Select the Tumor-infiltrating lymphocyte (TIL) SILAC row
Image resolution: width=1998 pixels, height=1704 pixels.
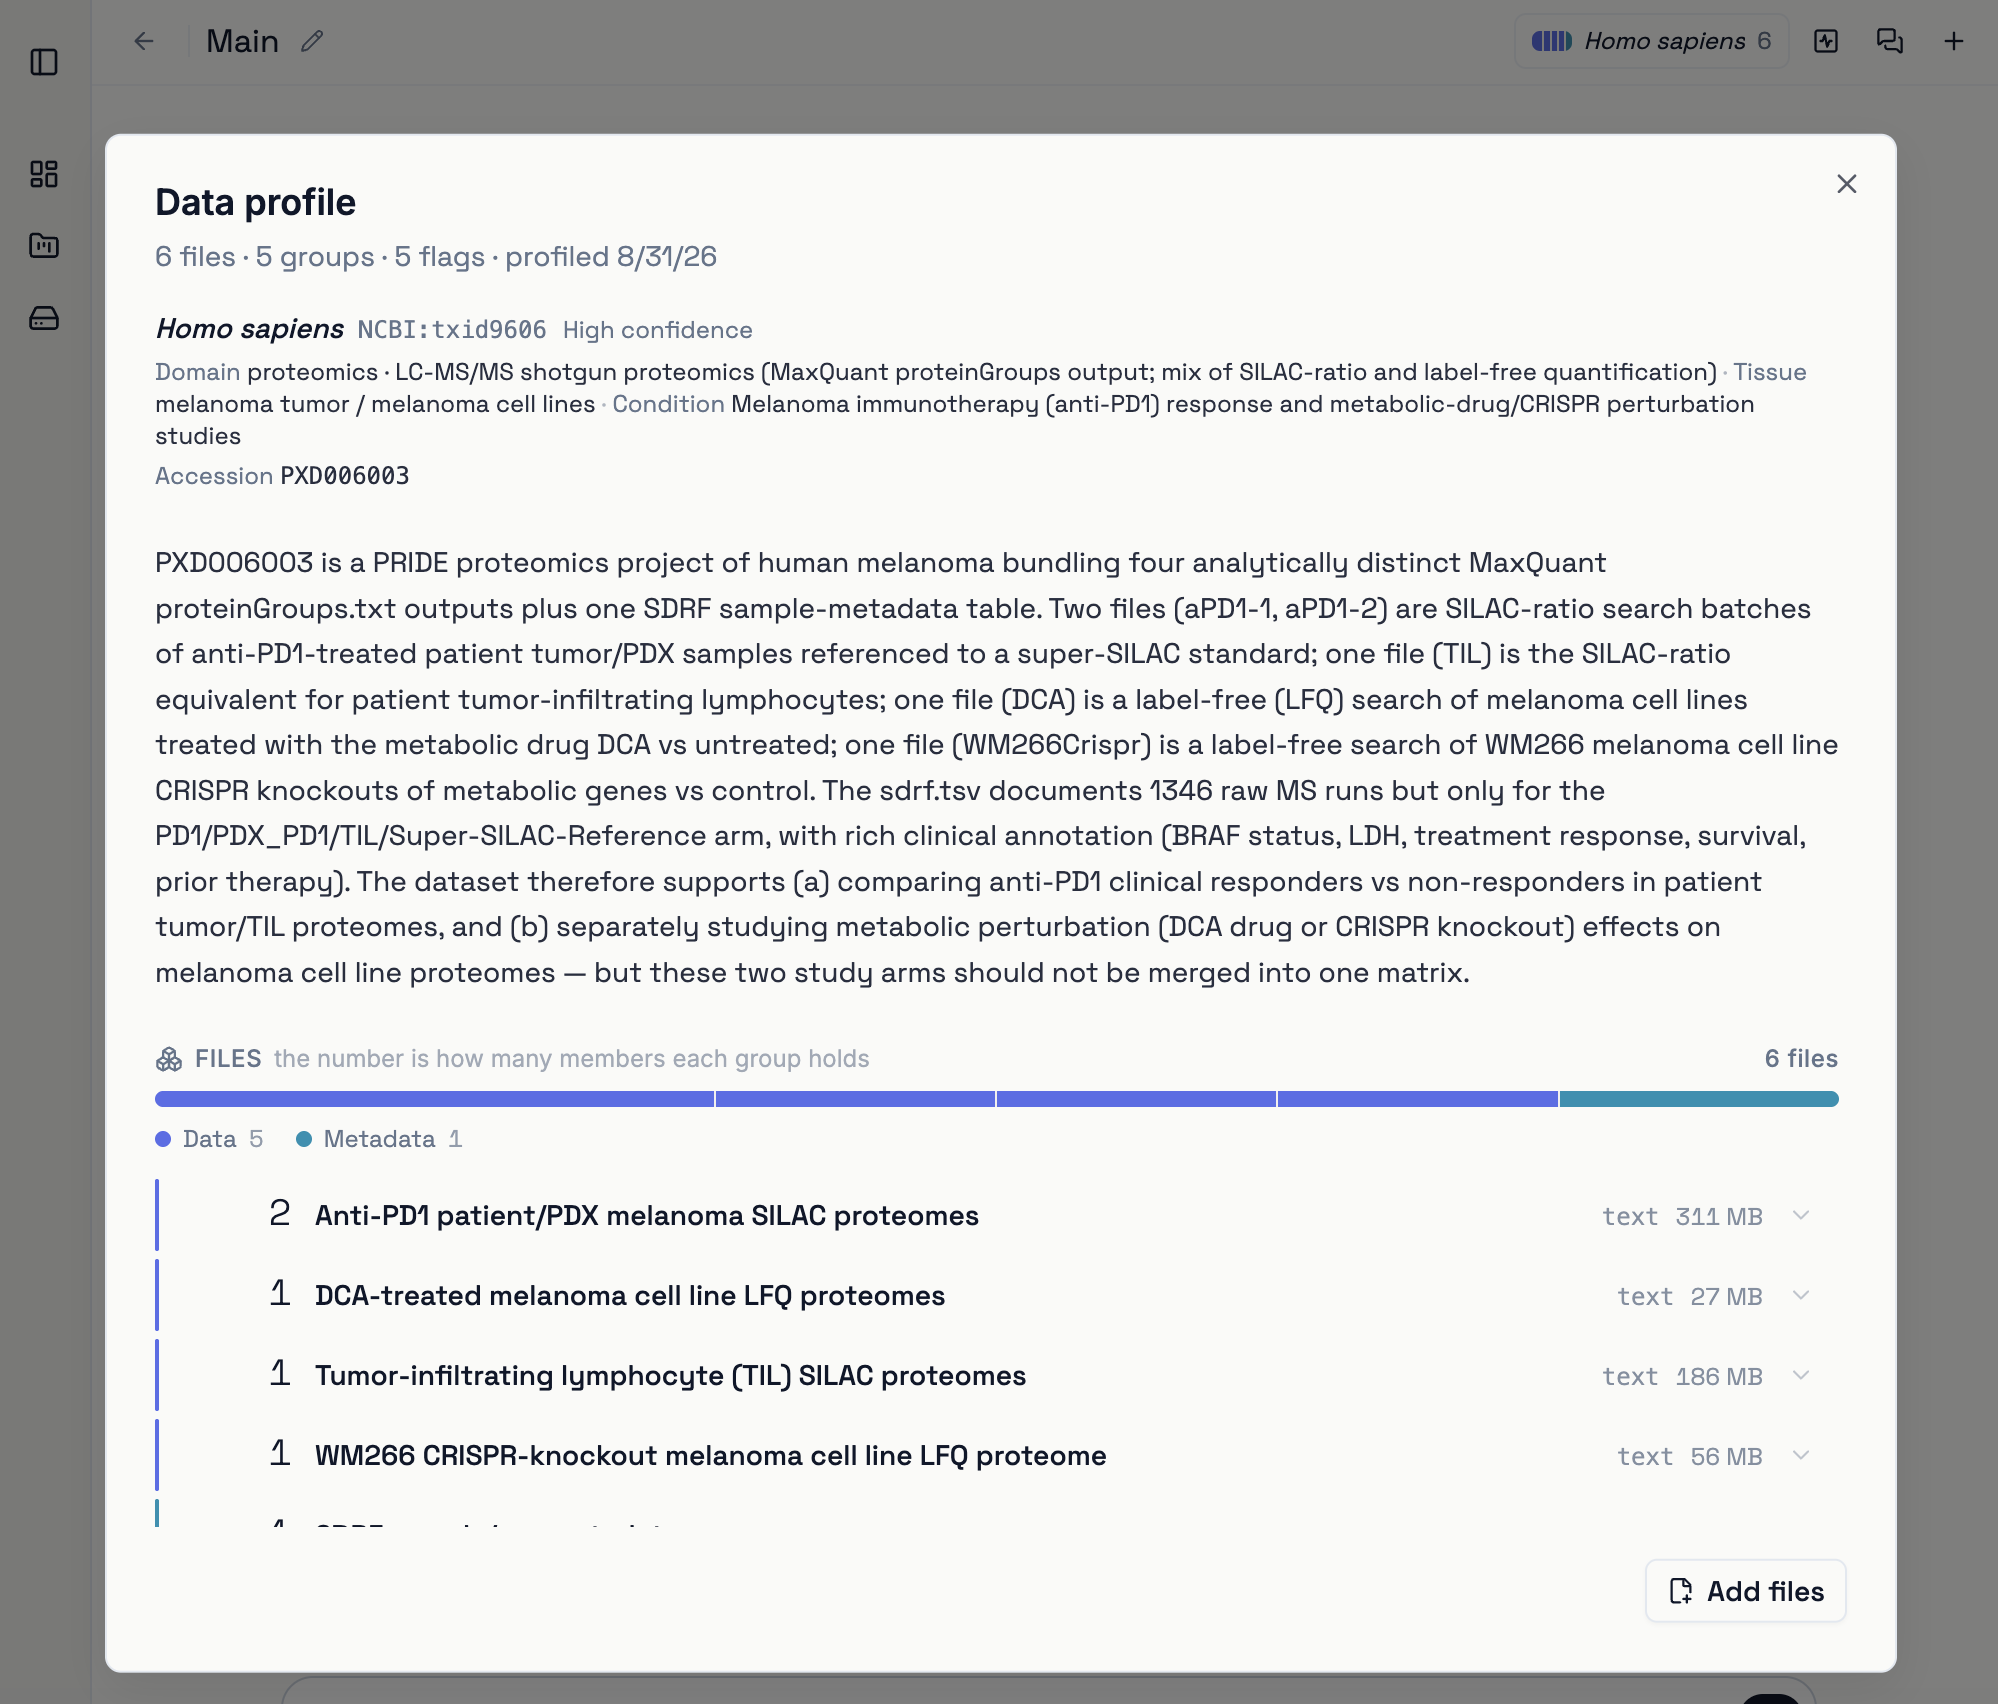click(x=996, y=1376)
